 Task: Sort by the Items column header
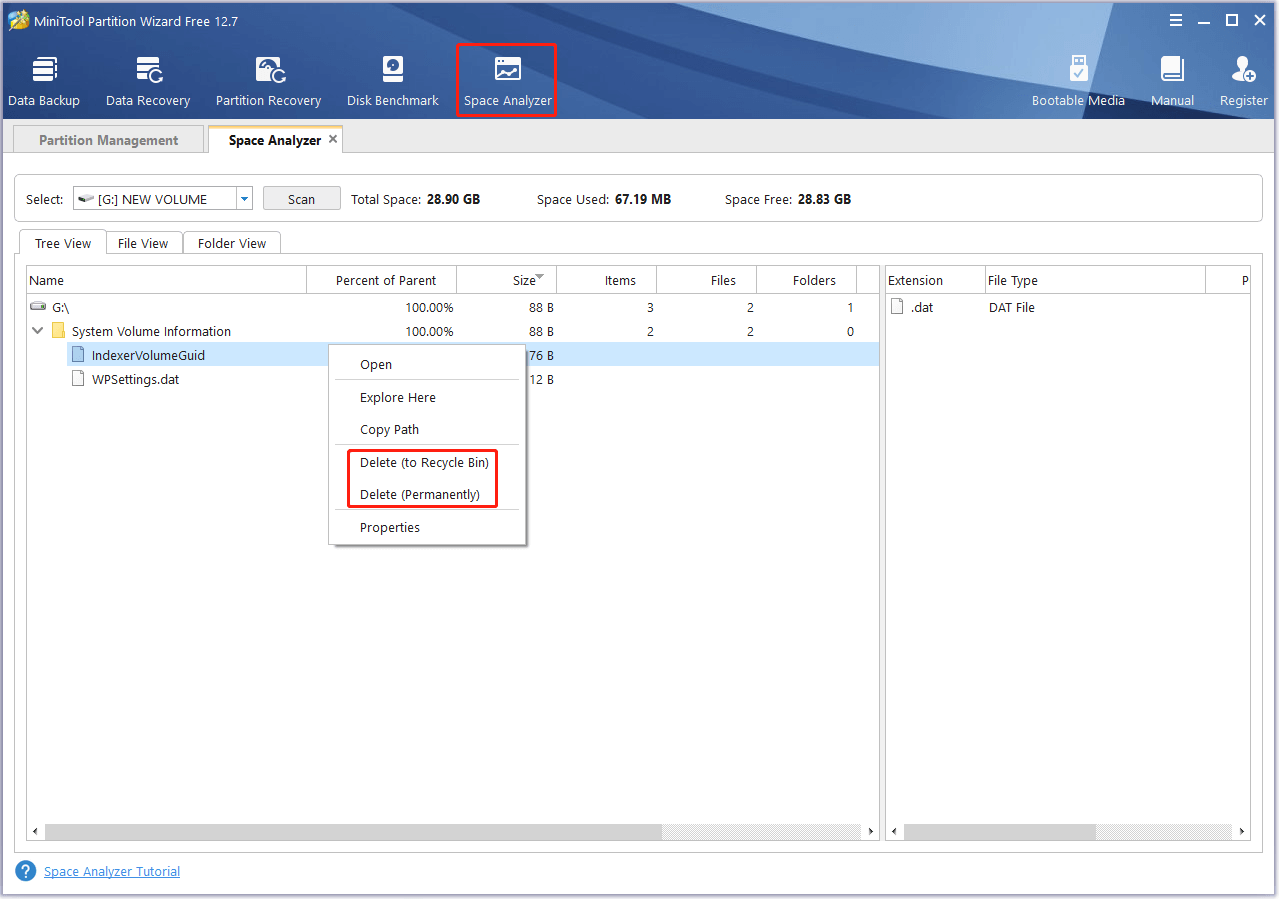coord(607,280)
